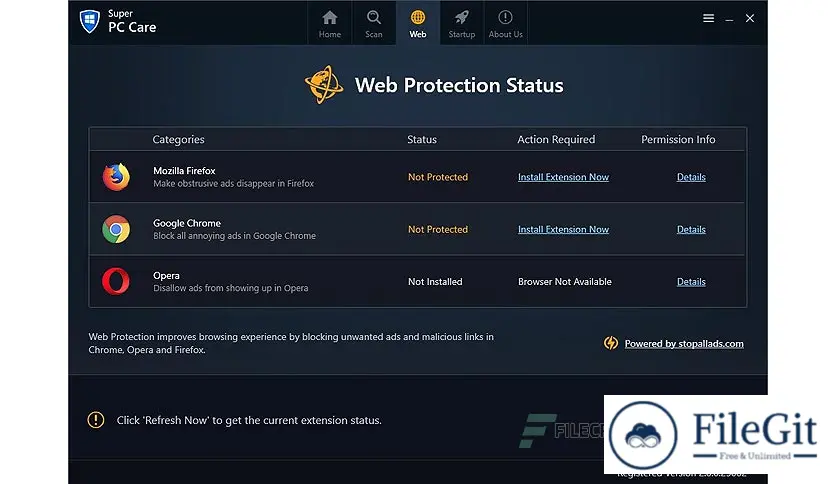Click the Web Protection description paragraph
This screenshot has width=836, height=484.
tap(291, 343)
